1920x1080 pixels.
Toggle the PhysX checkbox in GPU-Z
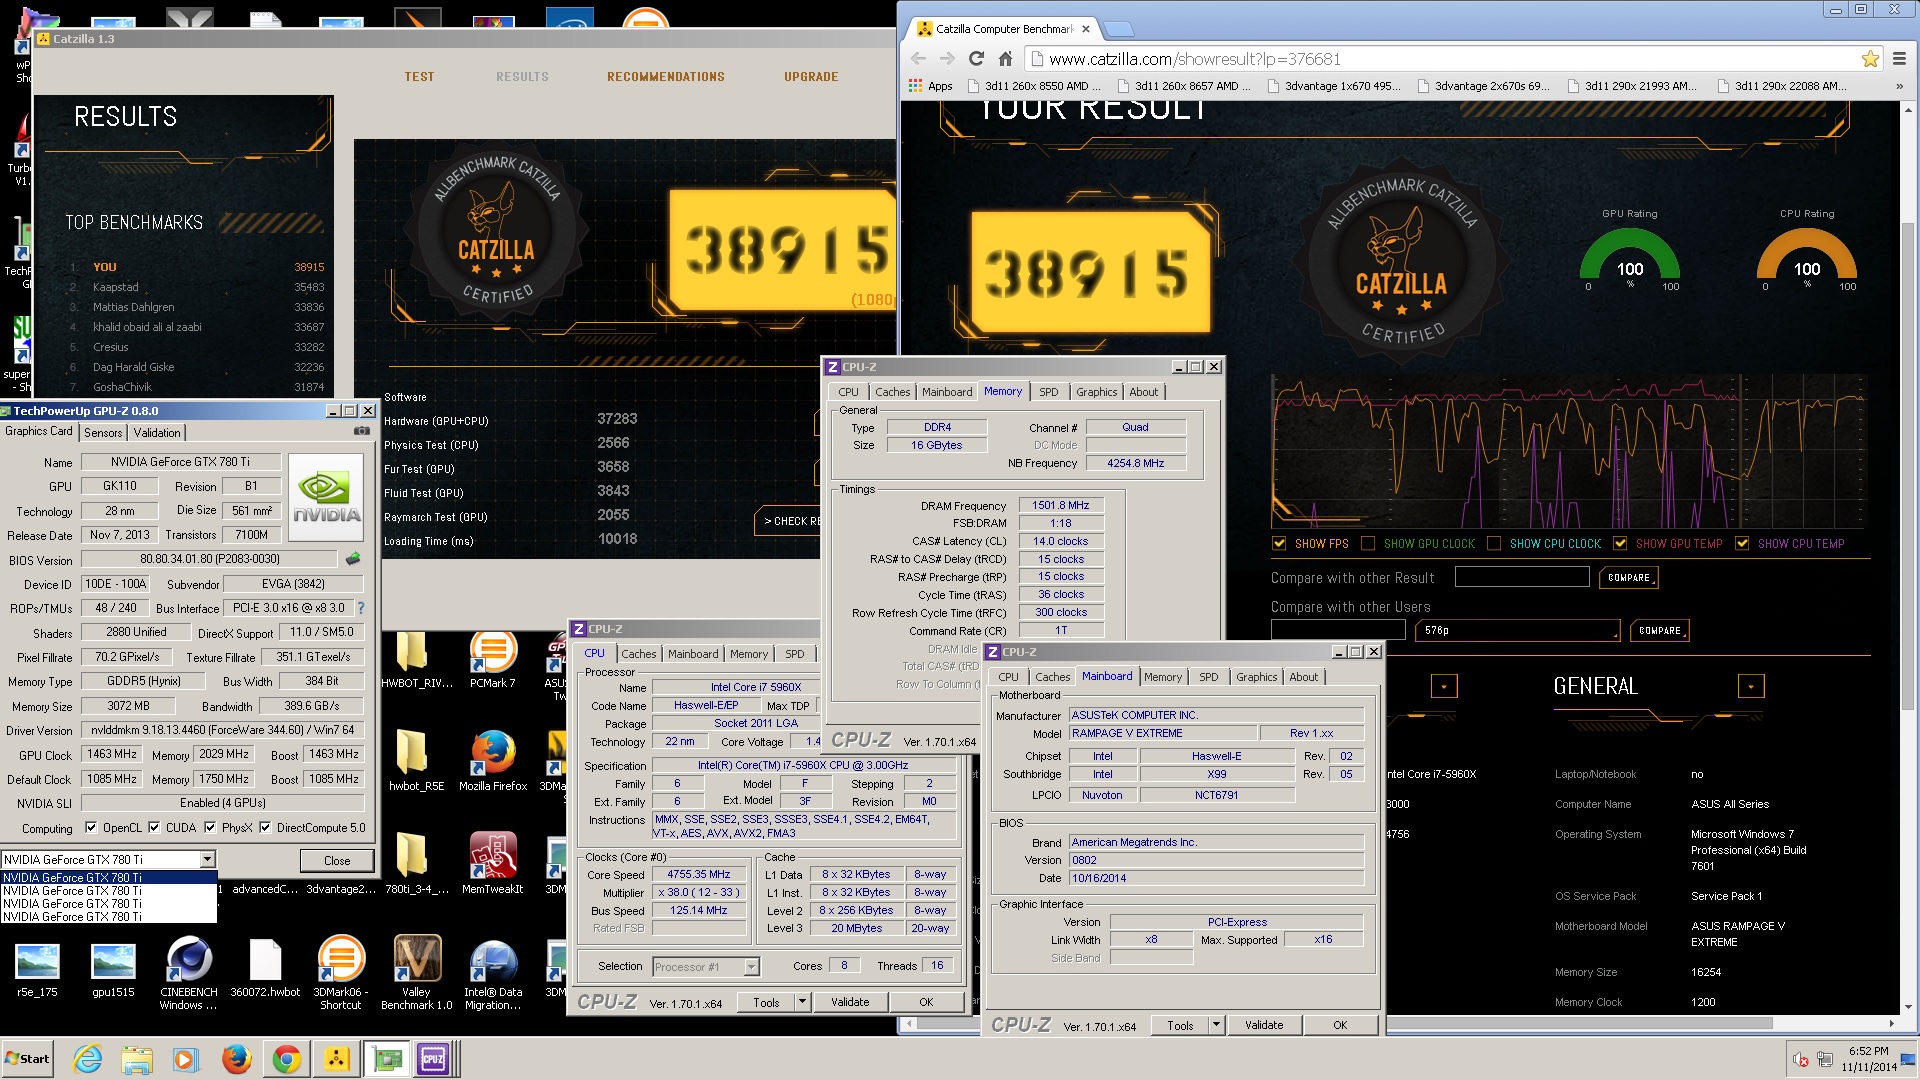pos(210,827)
